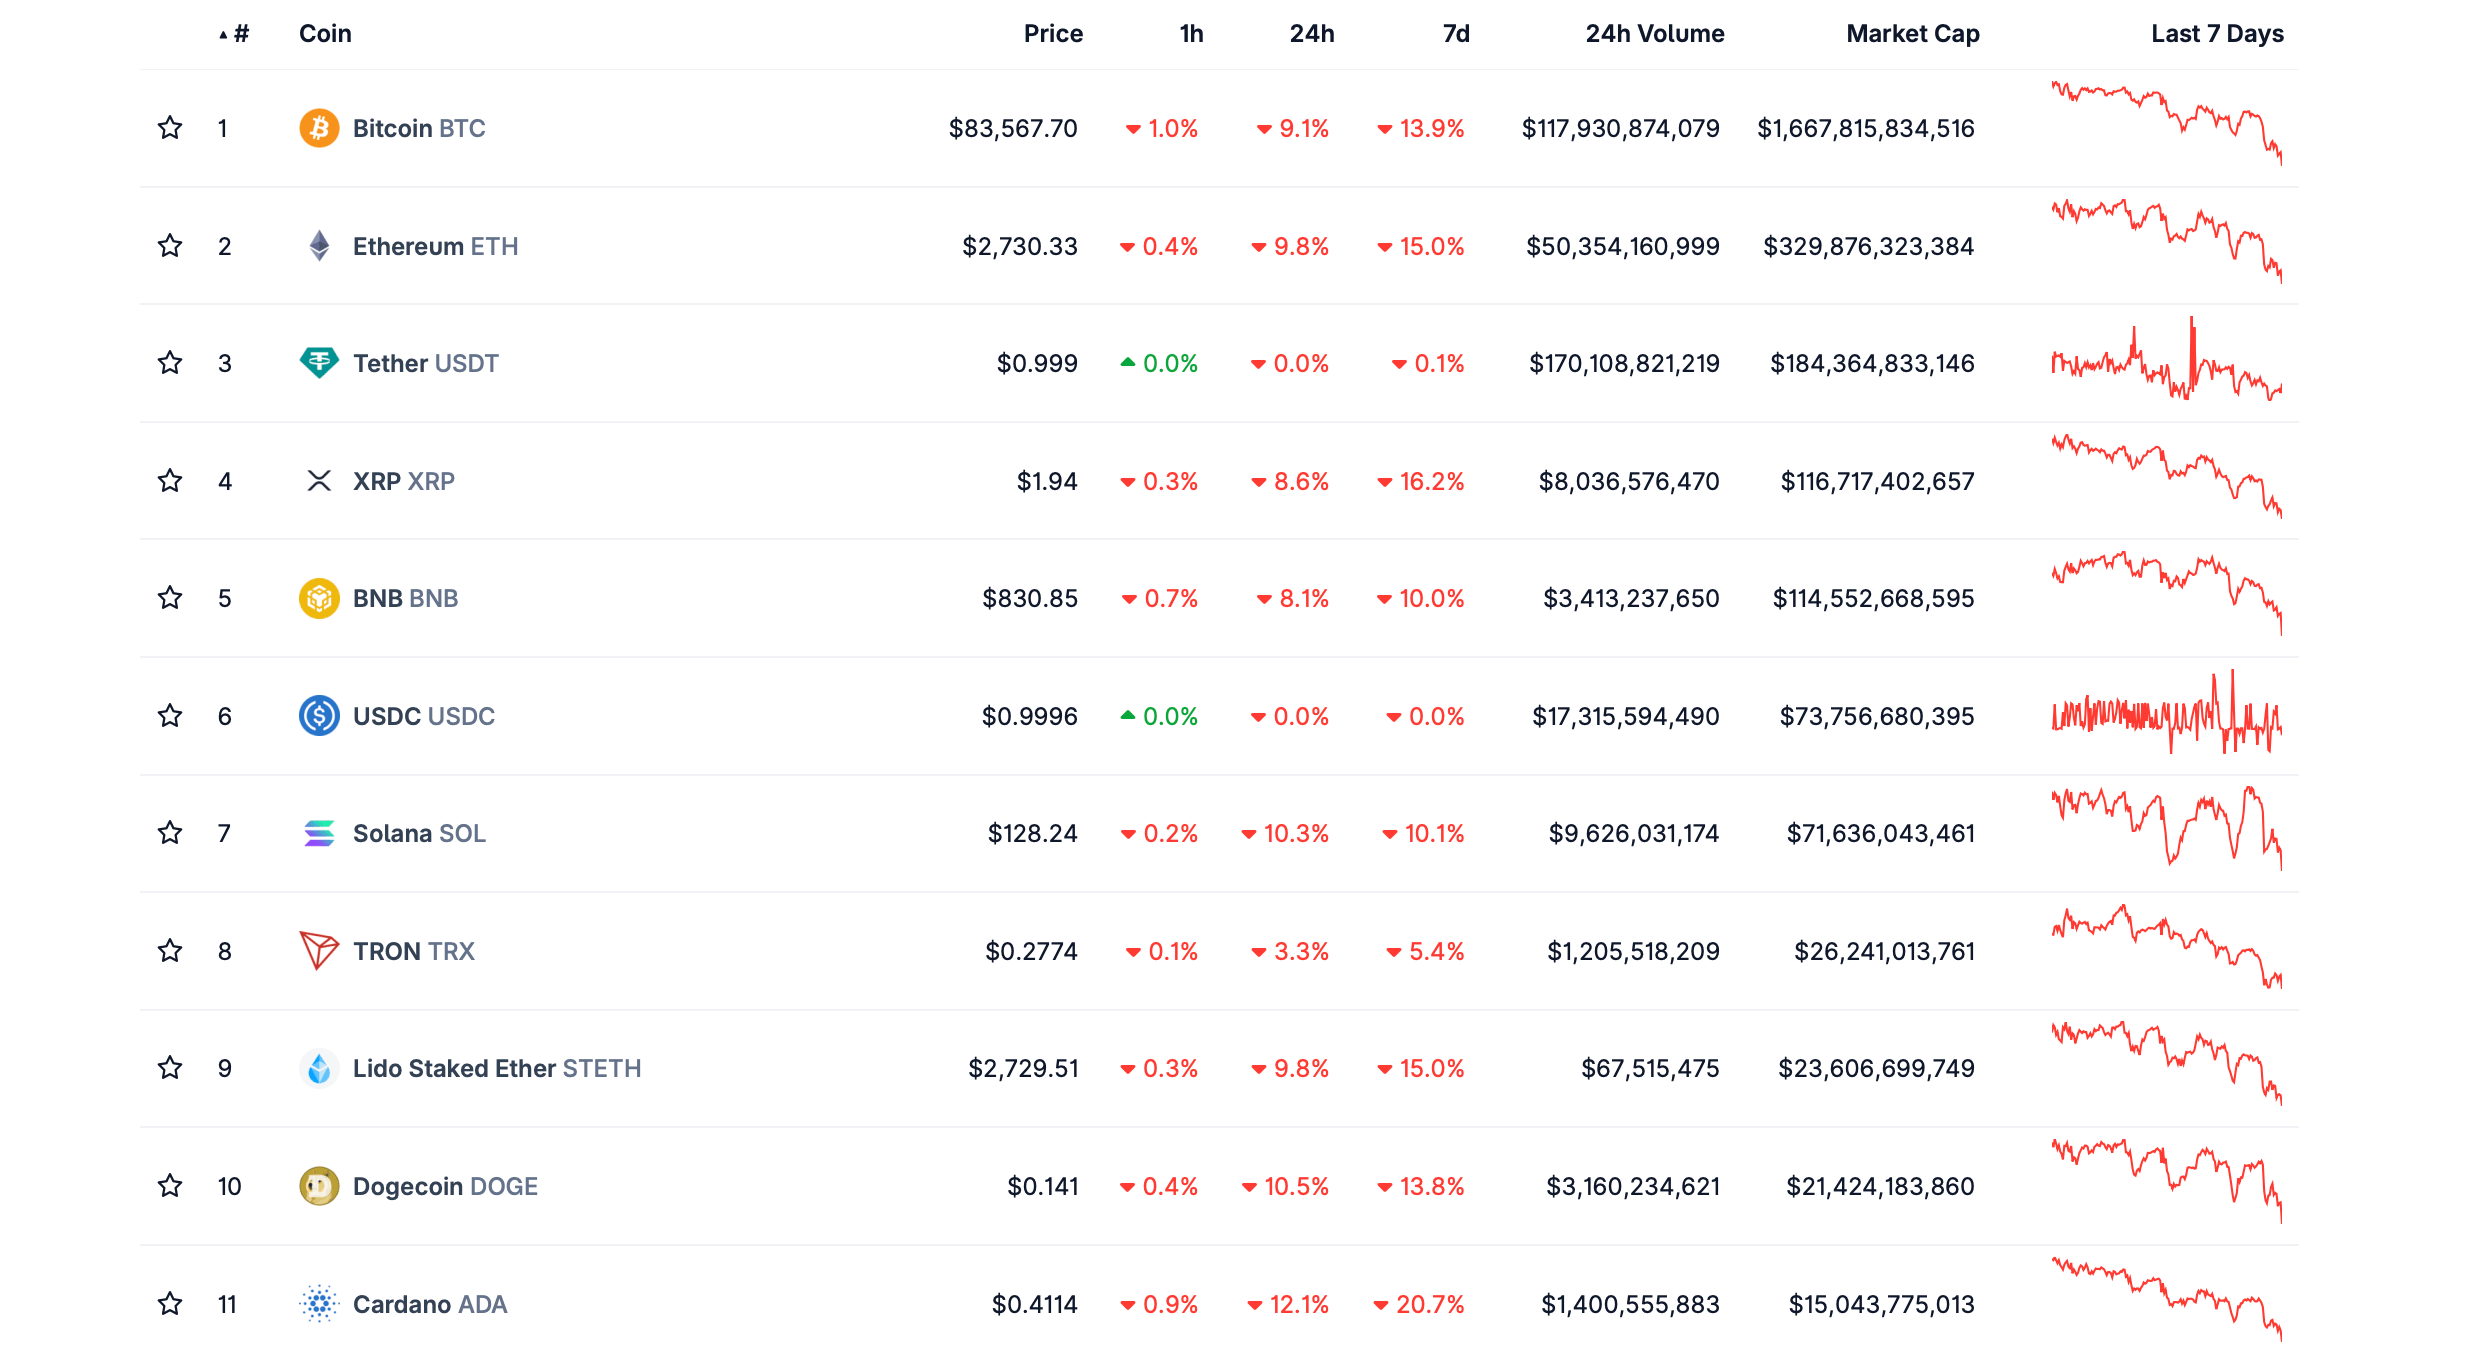Click the Dogecoin logo icon
Image resolution: width=2486 pixels, height=1356 pixels.
pos(319,1186)
